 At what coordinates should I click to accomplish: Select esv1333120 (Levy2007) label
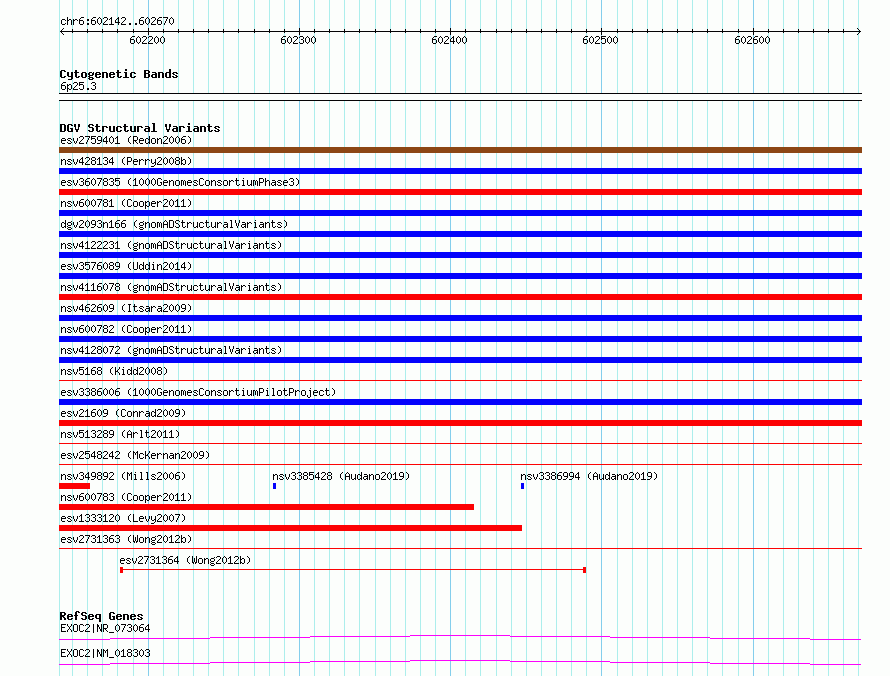tap(123, 518)
